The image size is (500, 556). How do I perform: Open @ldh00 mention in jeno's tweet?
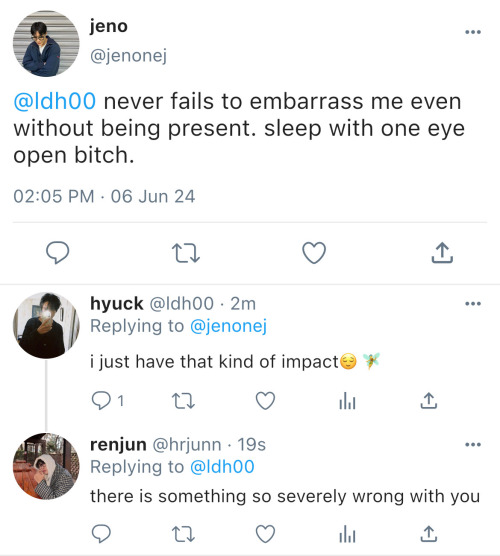pos(55,101)
